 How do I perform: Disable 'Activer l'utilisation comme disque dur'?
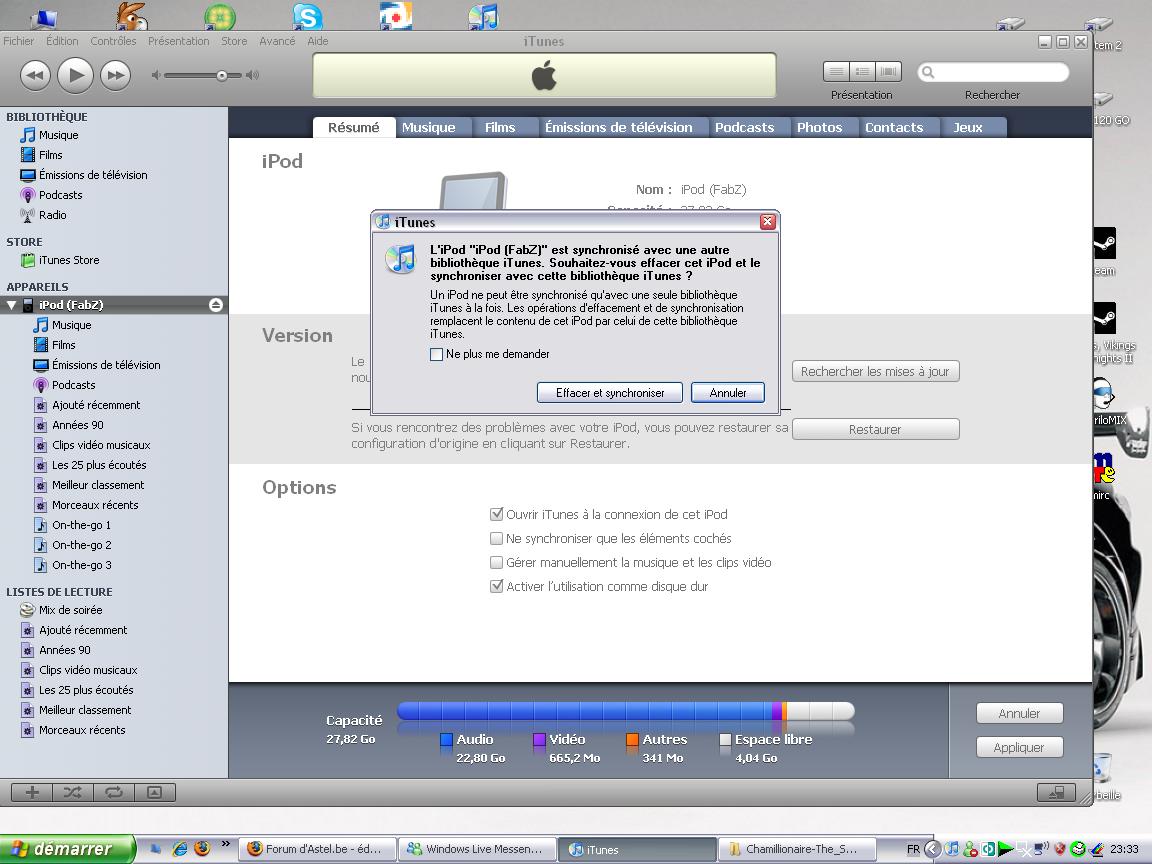pyautogui.click(x=496, y=587)
